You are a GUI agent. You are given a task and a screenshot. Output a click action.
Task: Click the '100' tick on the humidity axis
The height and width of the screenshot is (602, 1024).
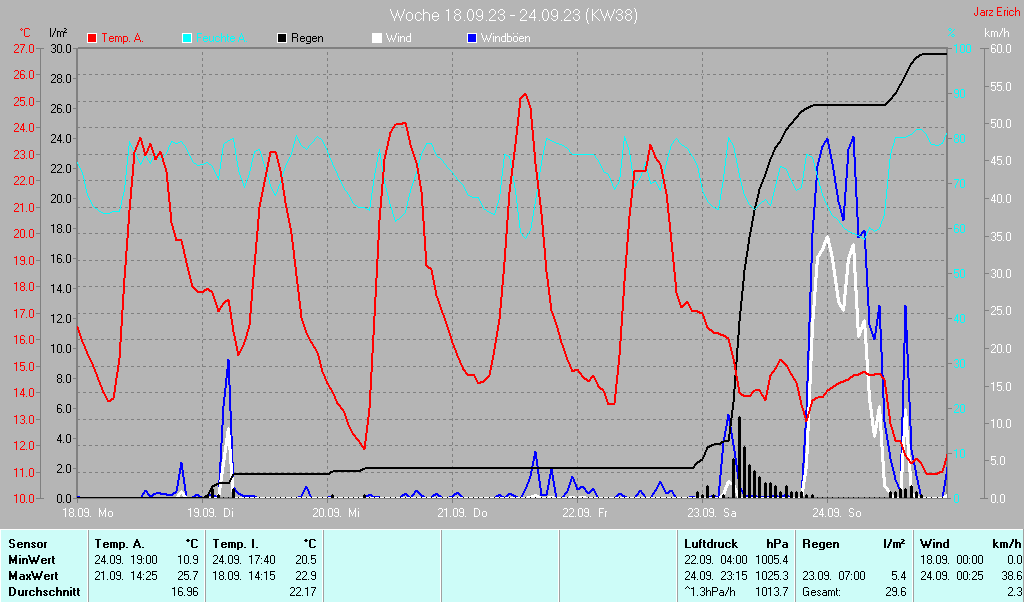(963, 48)
